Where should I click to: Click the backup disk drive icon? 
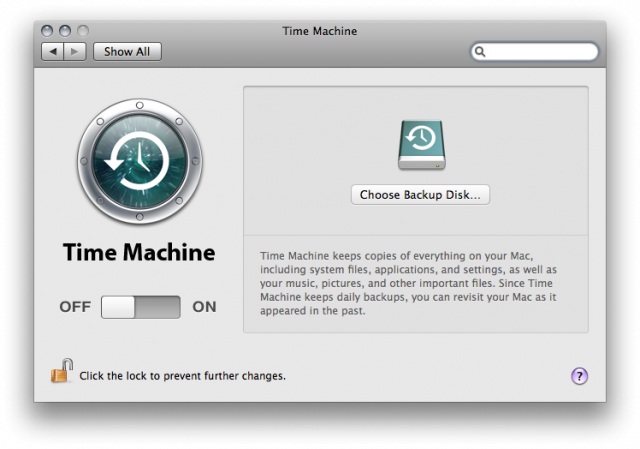pyautogui.click(x=422, y=144)
